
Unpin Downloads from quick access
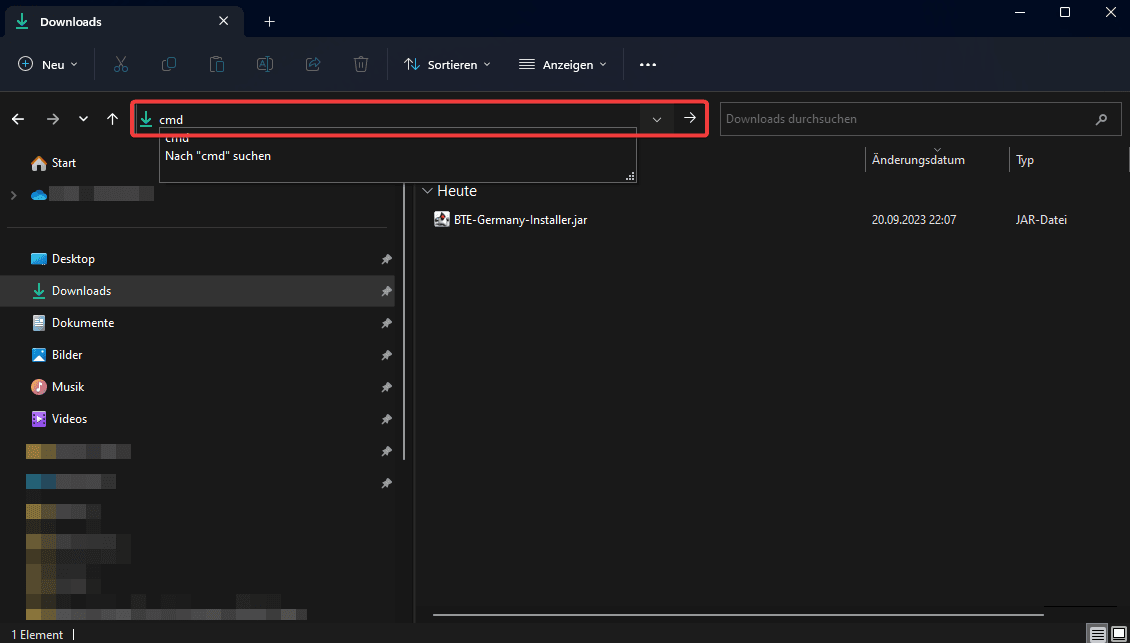coord(386,291)
